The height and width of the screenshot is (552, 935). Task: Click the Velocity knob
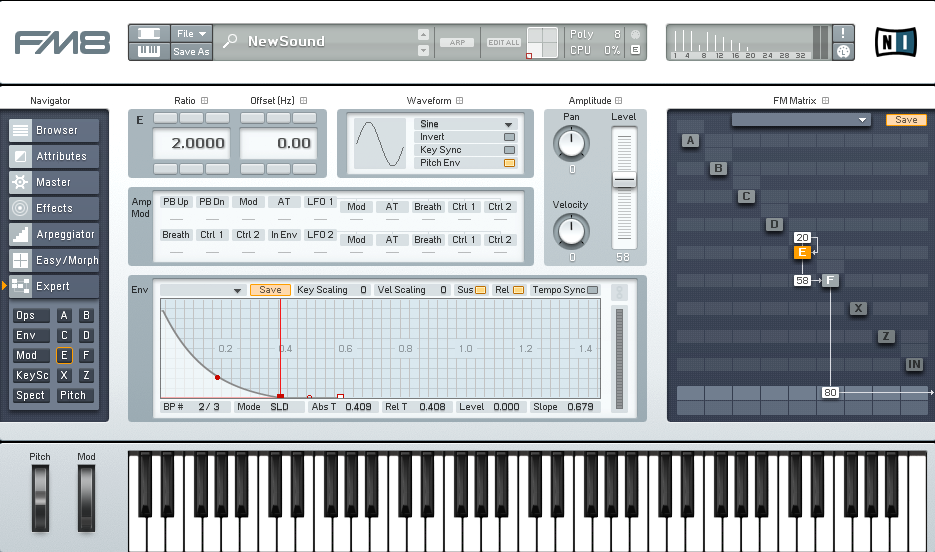(571, 231)
